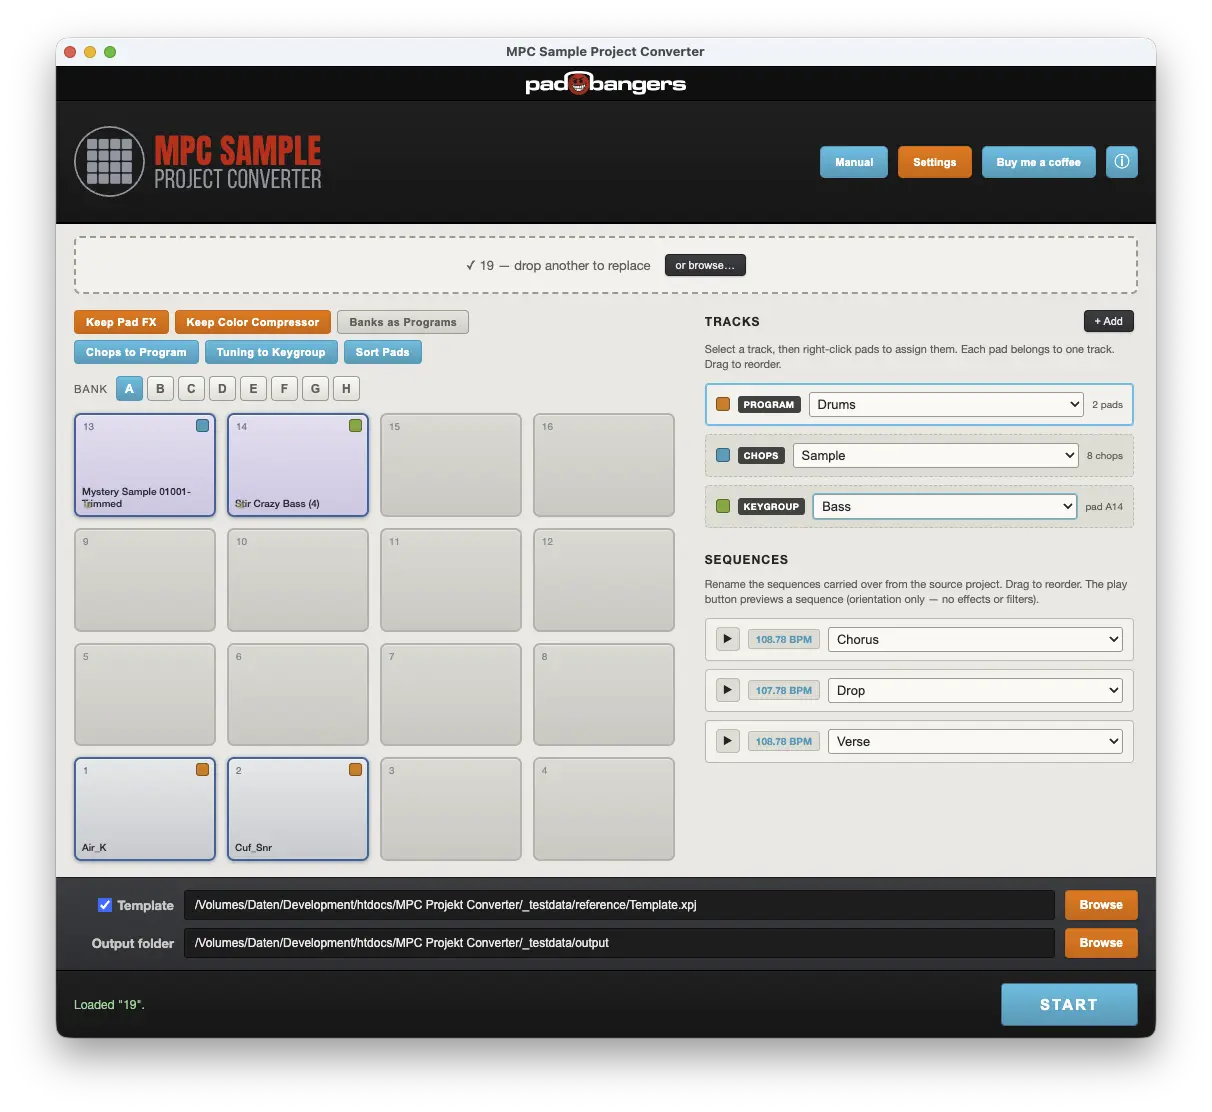Select empty pad 7
The width and height of the screenshot is (1212, 1112).
tap(451, 694)
